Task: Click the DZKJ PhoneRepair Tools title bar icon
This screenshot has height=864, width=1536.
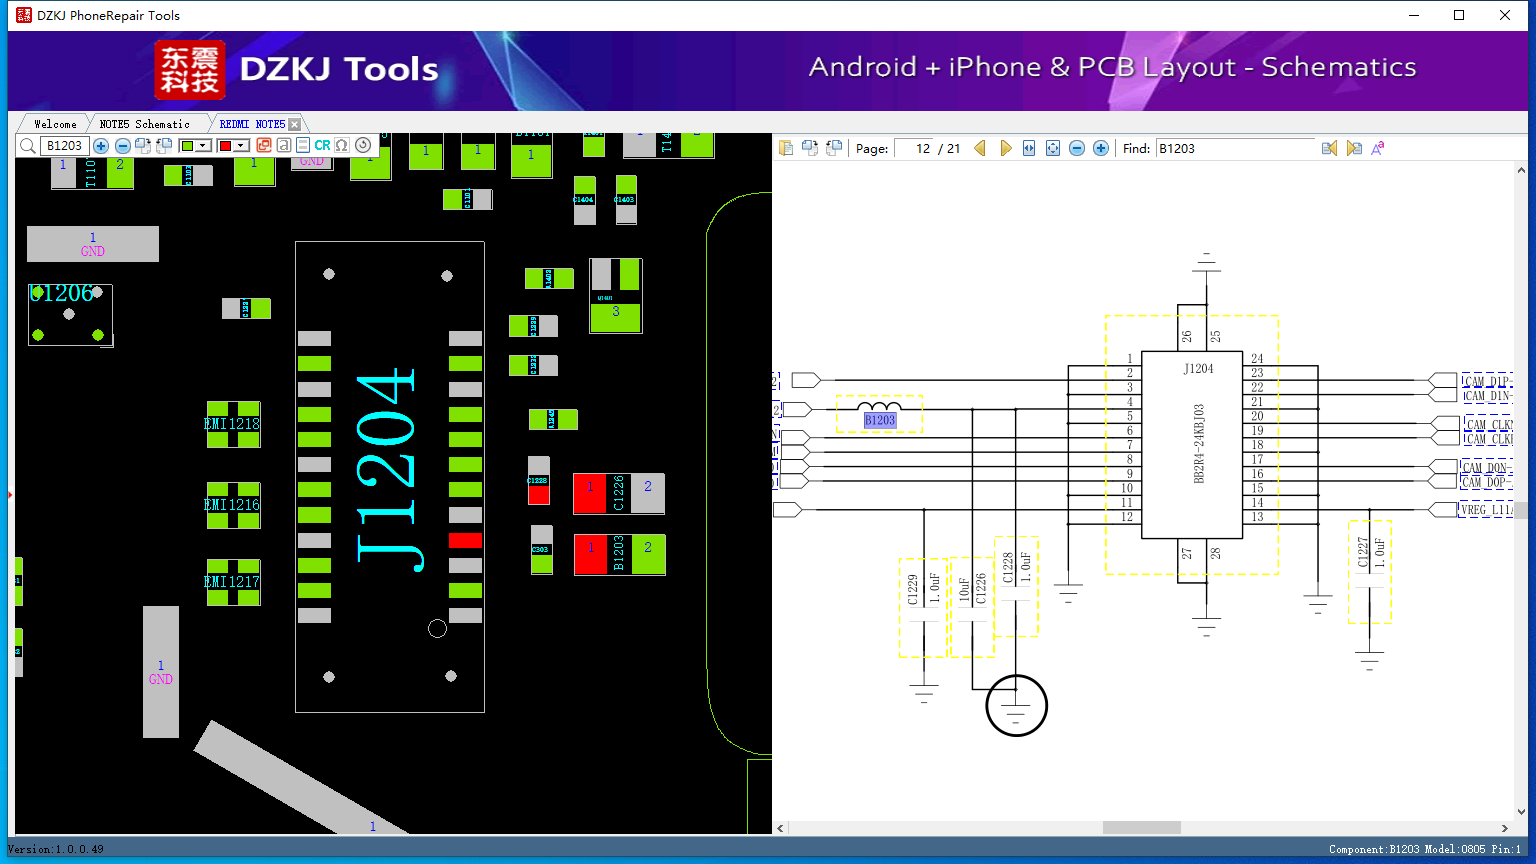Action: [23, 15]
